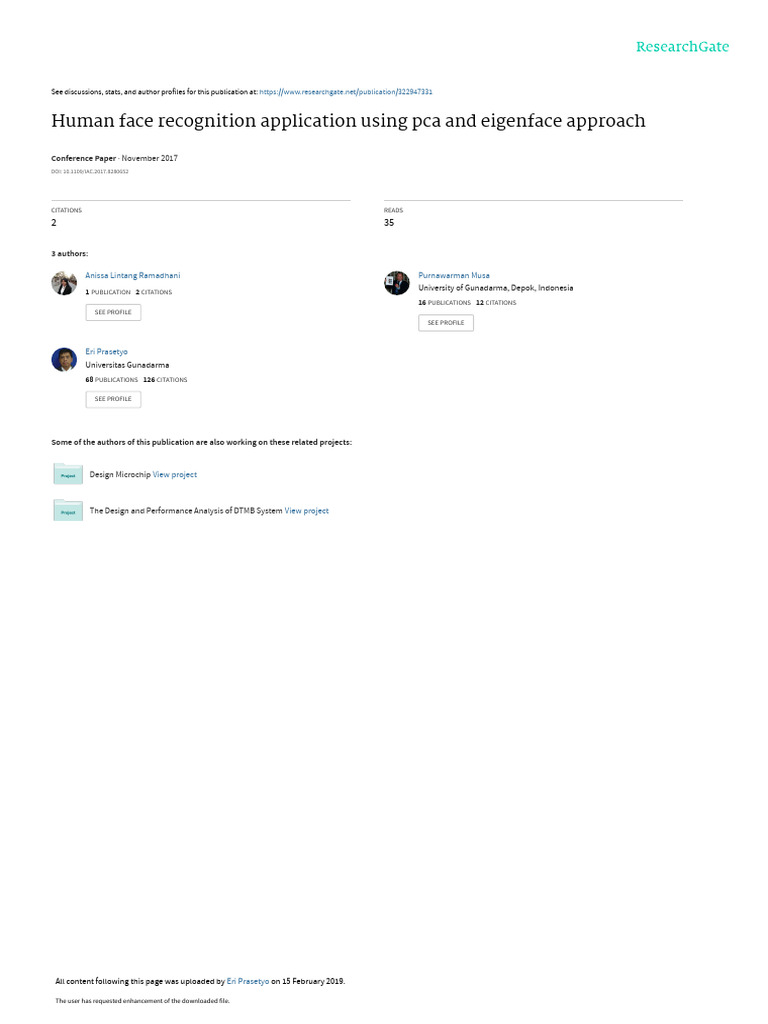Click the uploader Eri Prasetyo link at bottom

point(248,981)
